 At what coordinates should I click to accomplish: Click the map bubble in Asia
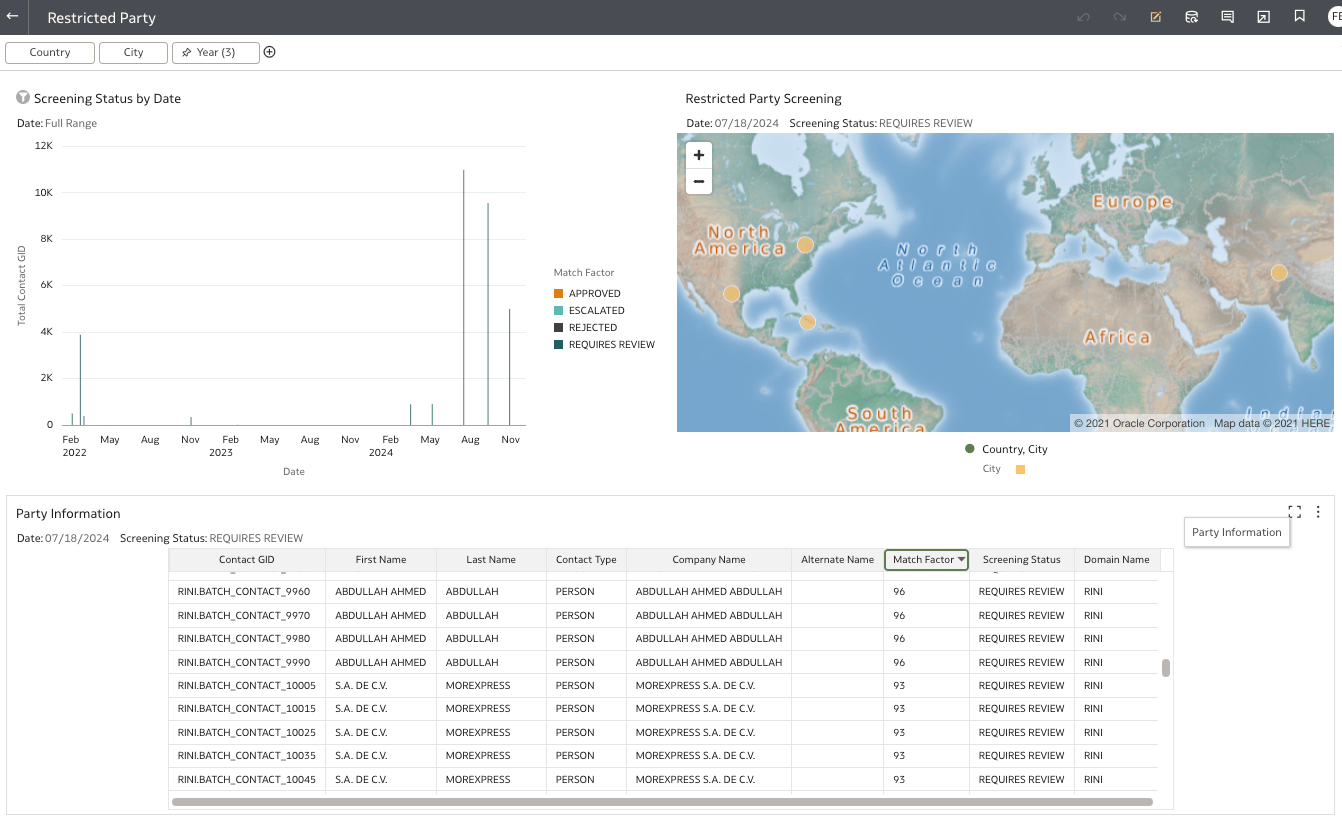tap(1278, 272)
